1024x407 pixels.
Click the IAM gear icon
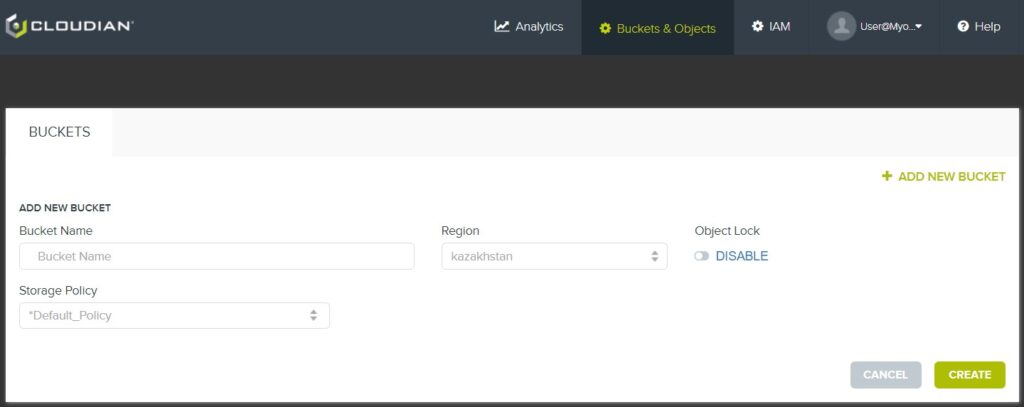point(758,26)
